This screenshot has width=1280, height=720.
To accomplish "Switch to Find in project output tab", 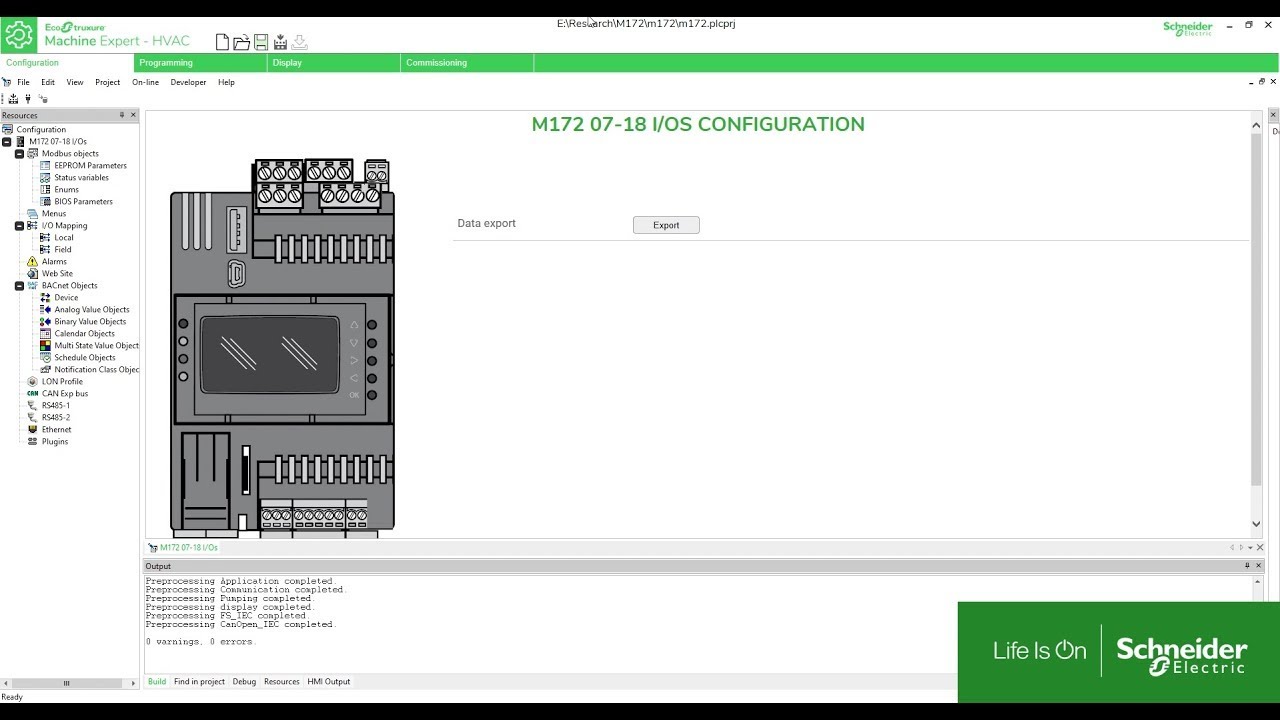I will (199, 682).
